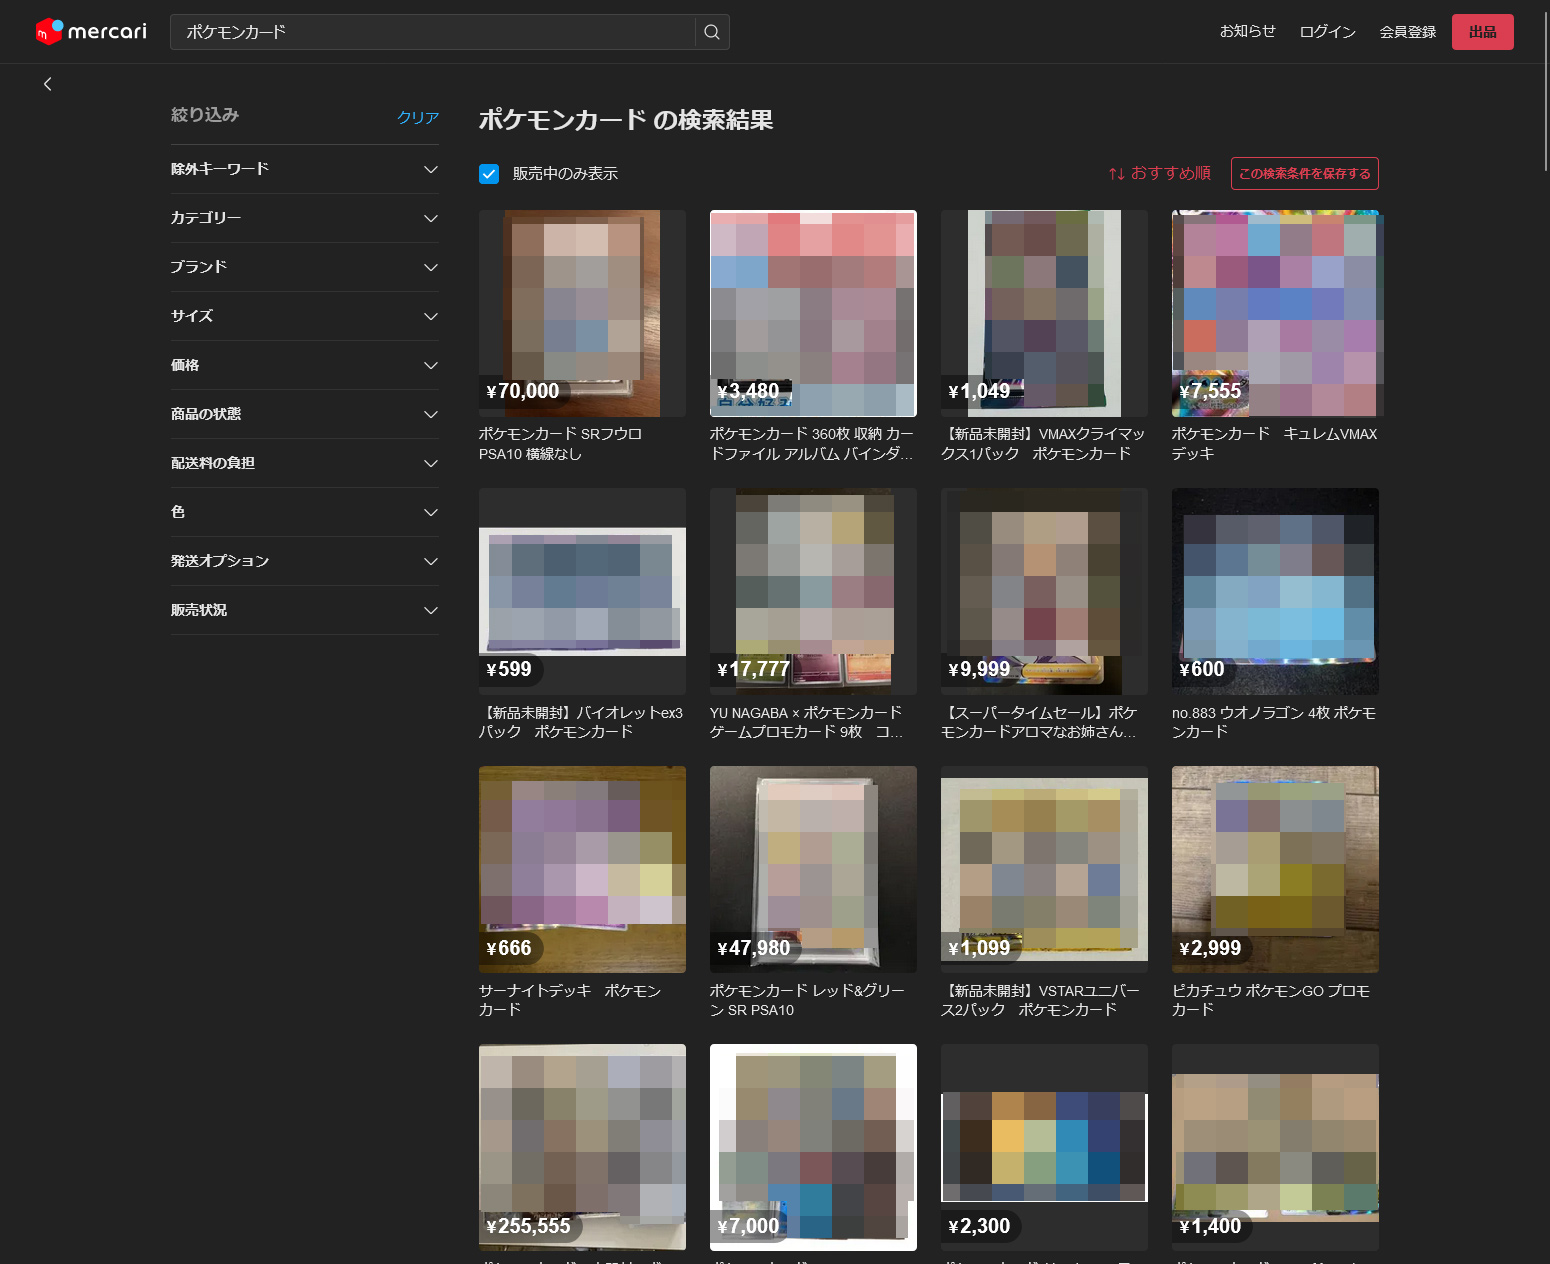
Task: Open the ¥2,300 listing image
Action: (x=1044, y=1147)
